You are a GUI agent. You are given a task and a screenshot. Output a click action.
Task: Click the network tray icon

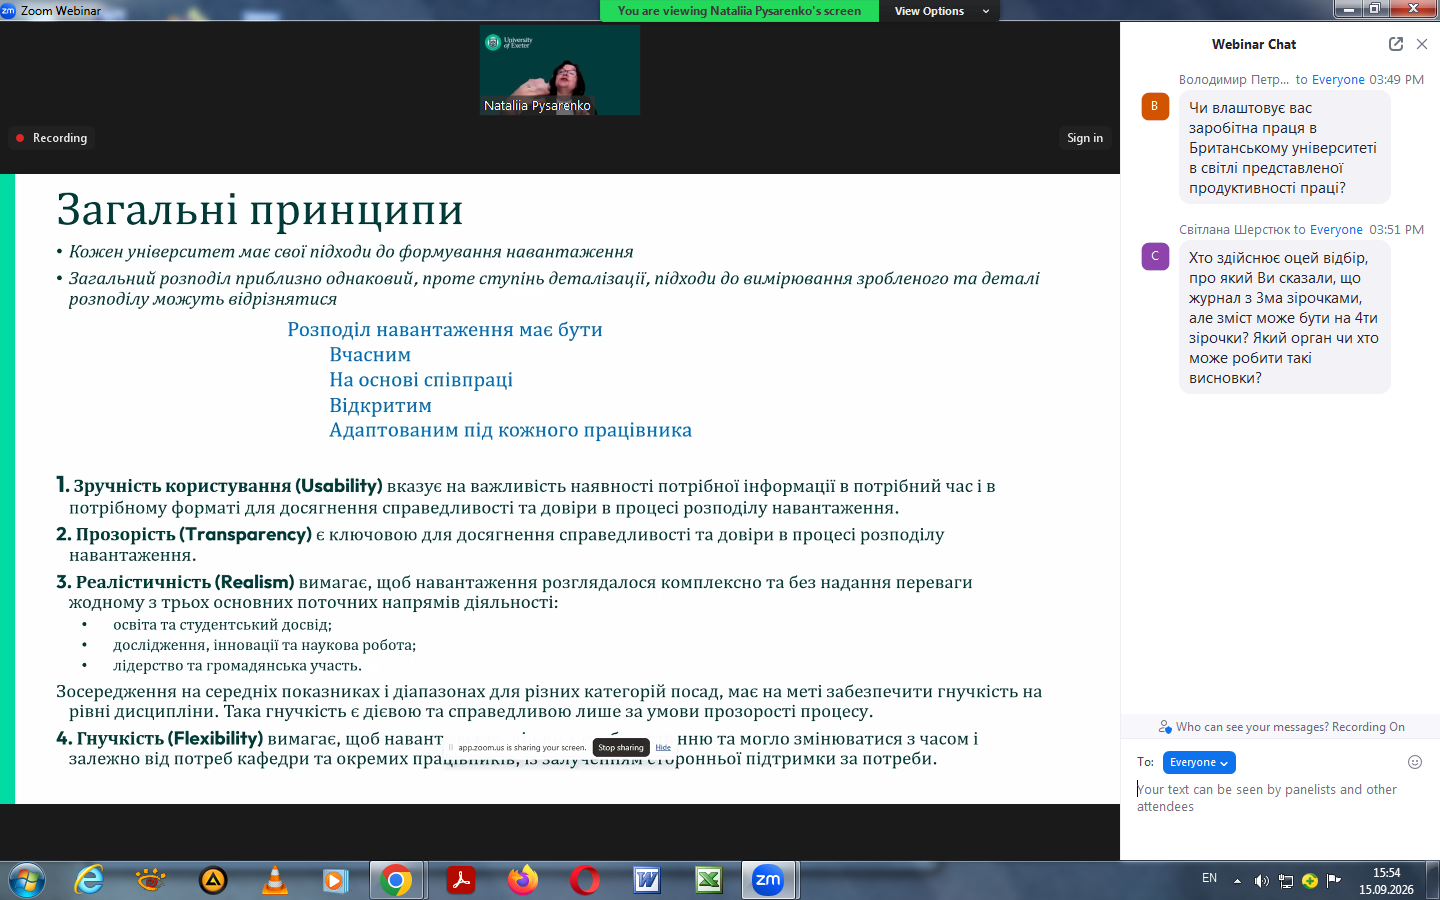[1285, 881]
